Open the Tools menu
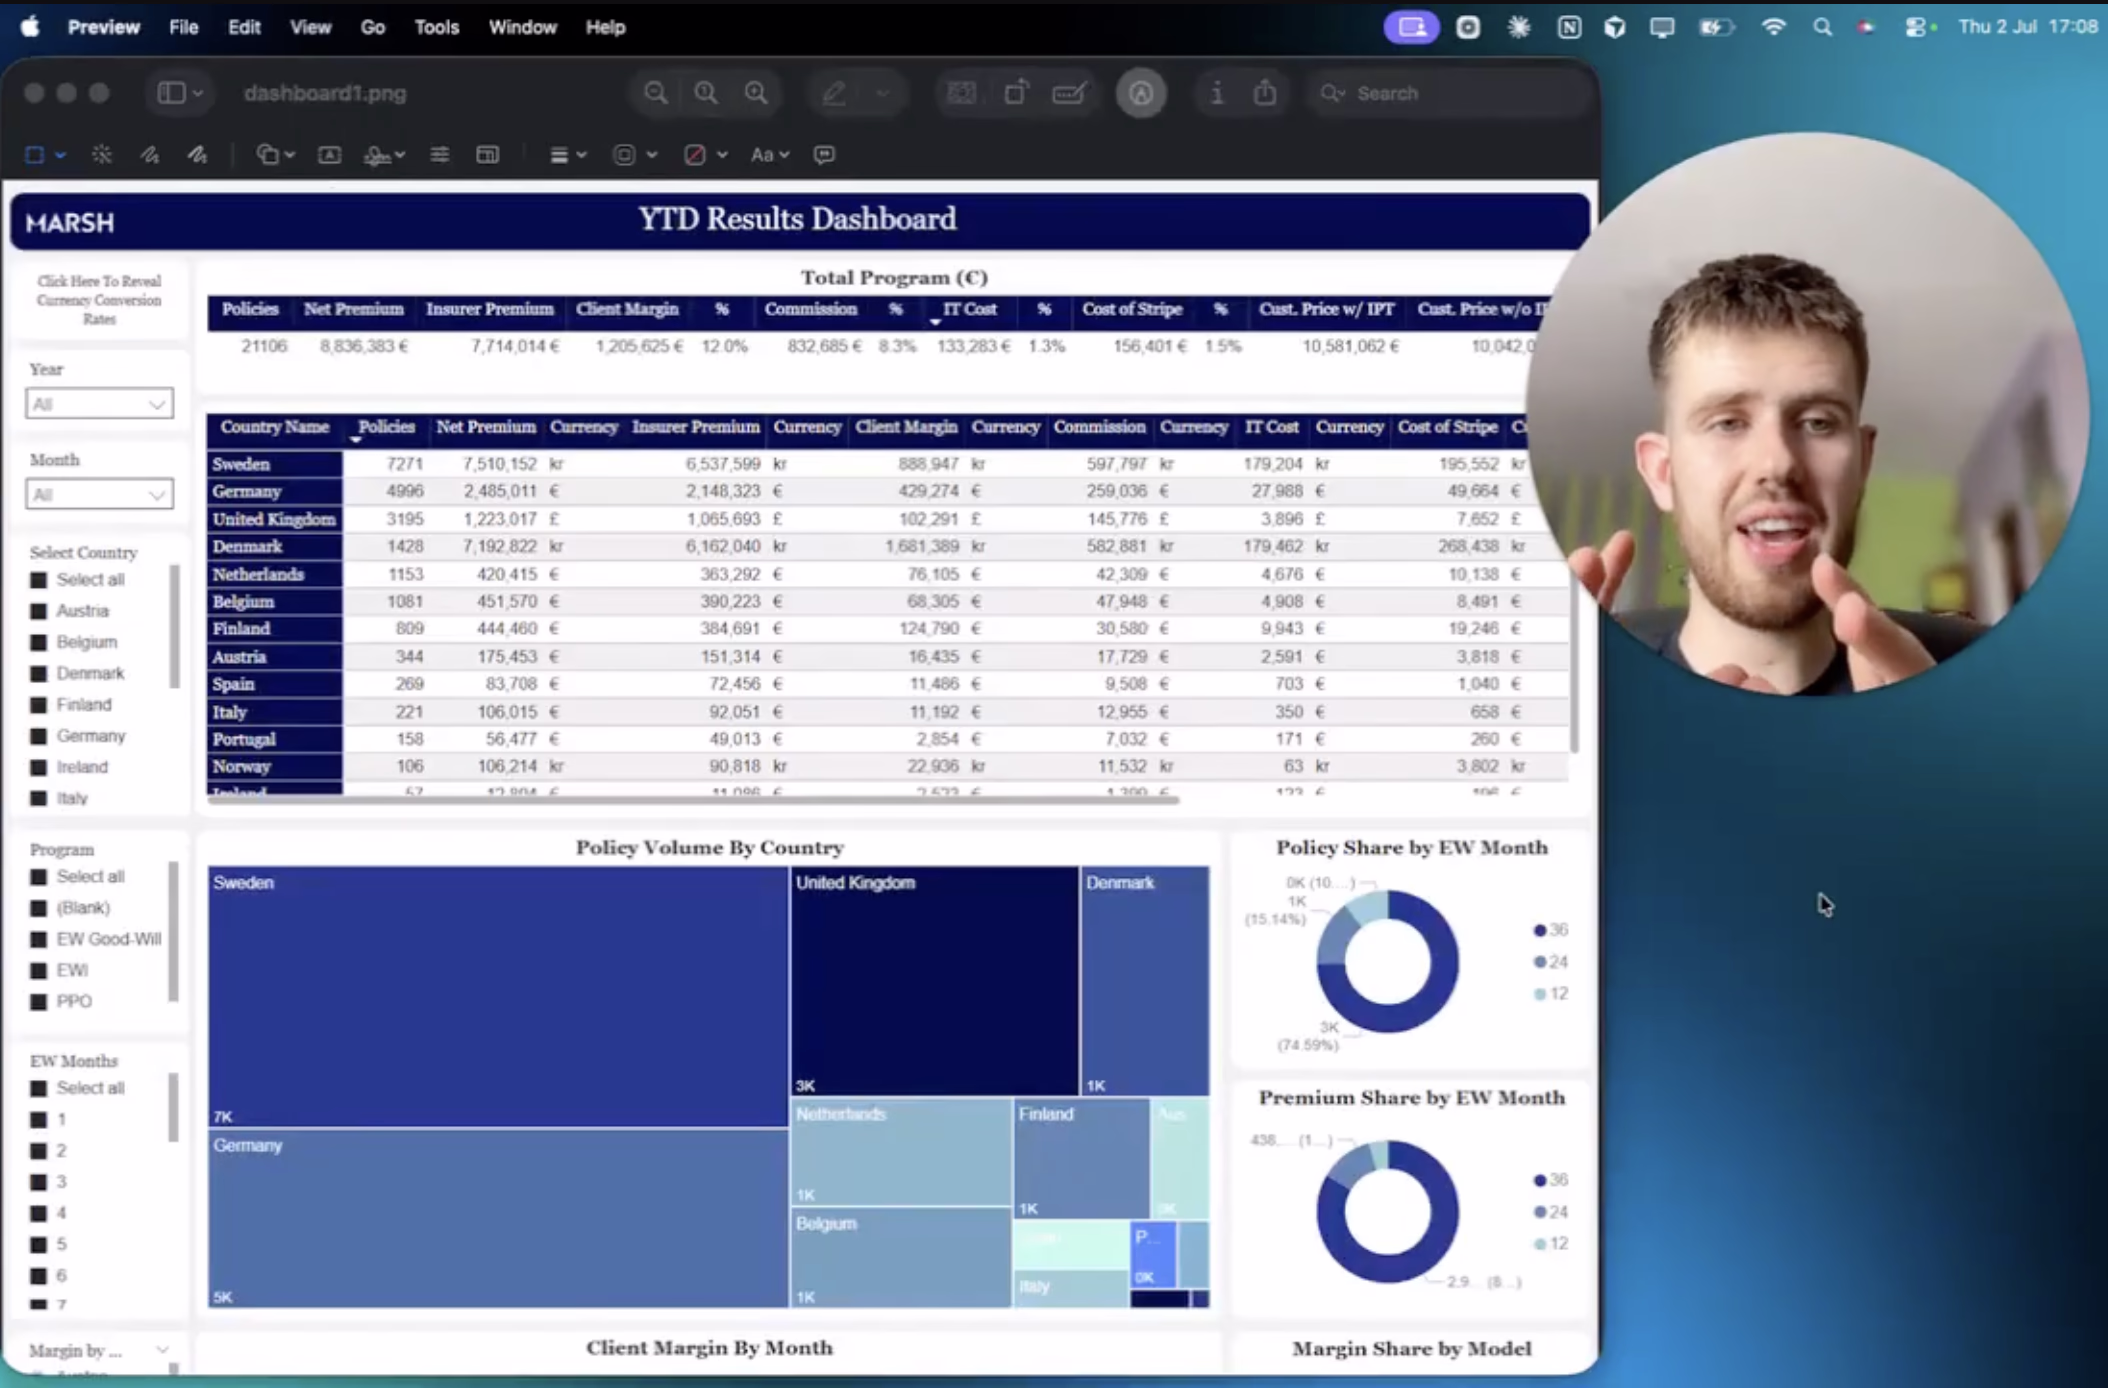 [437, 27]
